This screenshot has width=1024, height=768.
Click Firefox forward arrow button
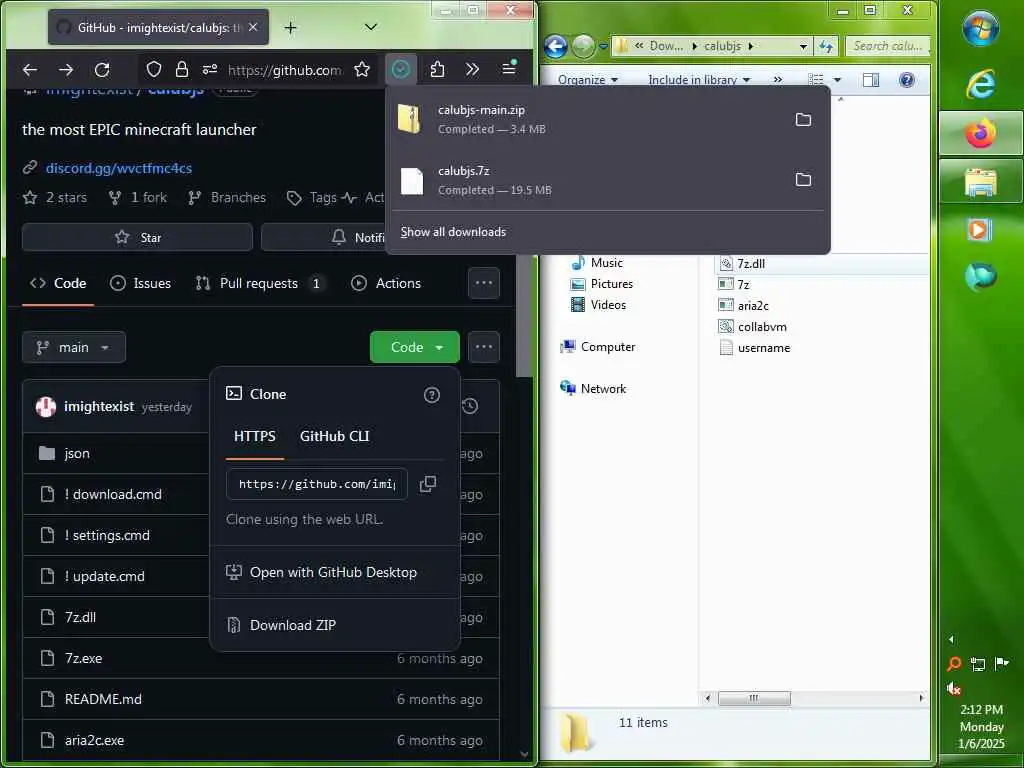coord(66,69)
